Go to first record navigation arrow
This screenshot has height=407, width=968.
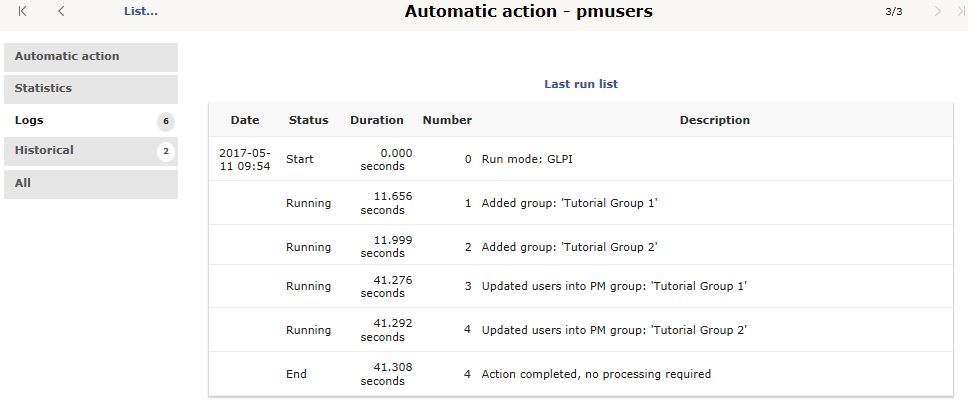pos(23,11)
